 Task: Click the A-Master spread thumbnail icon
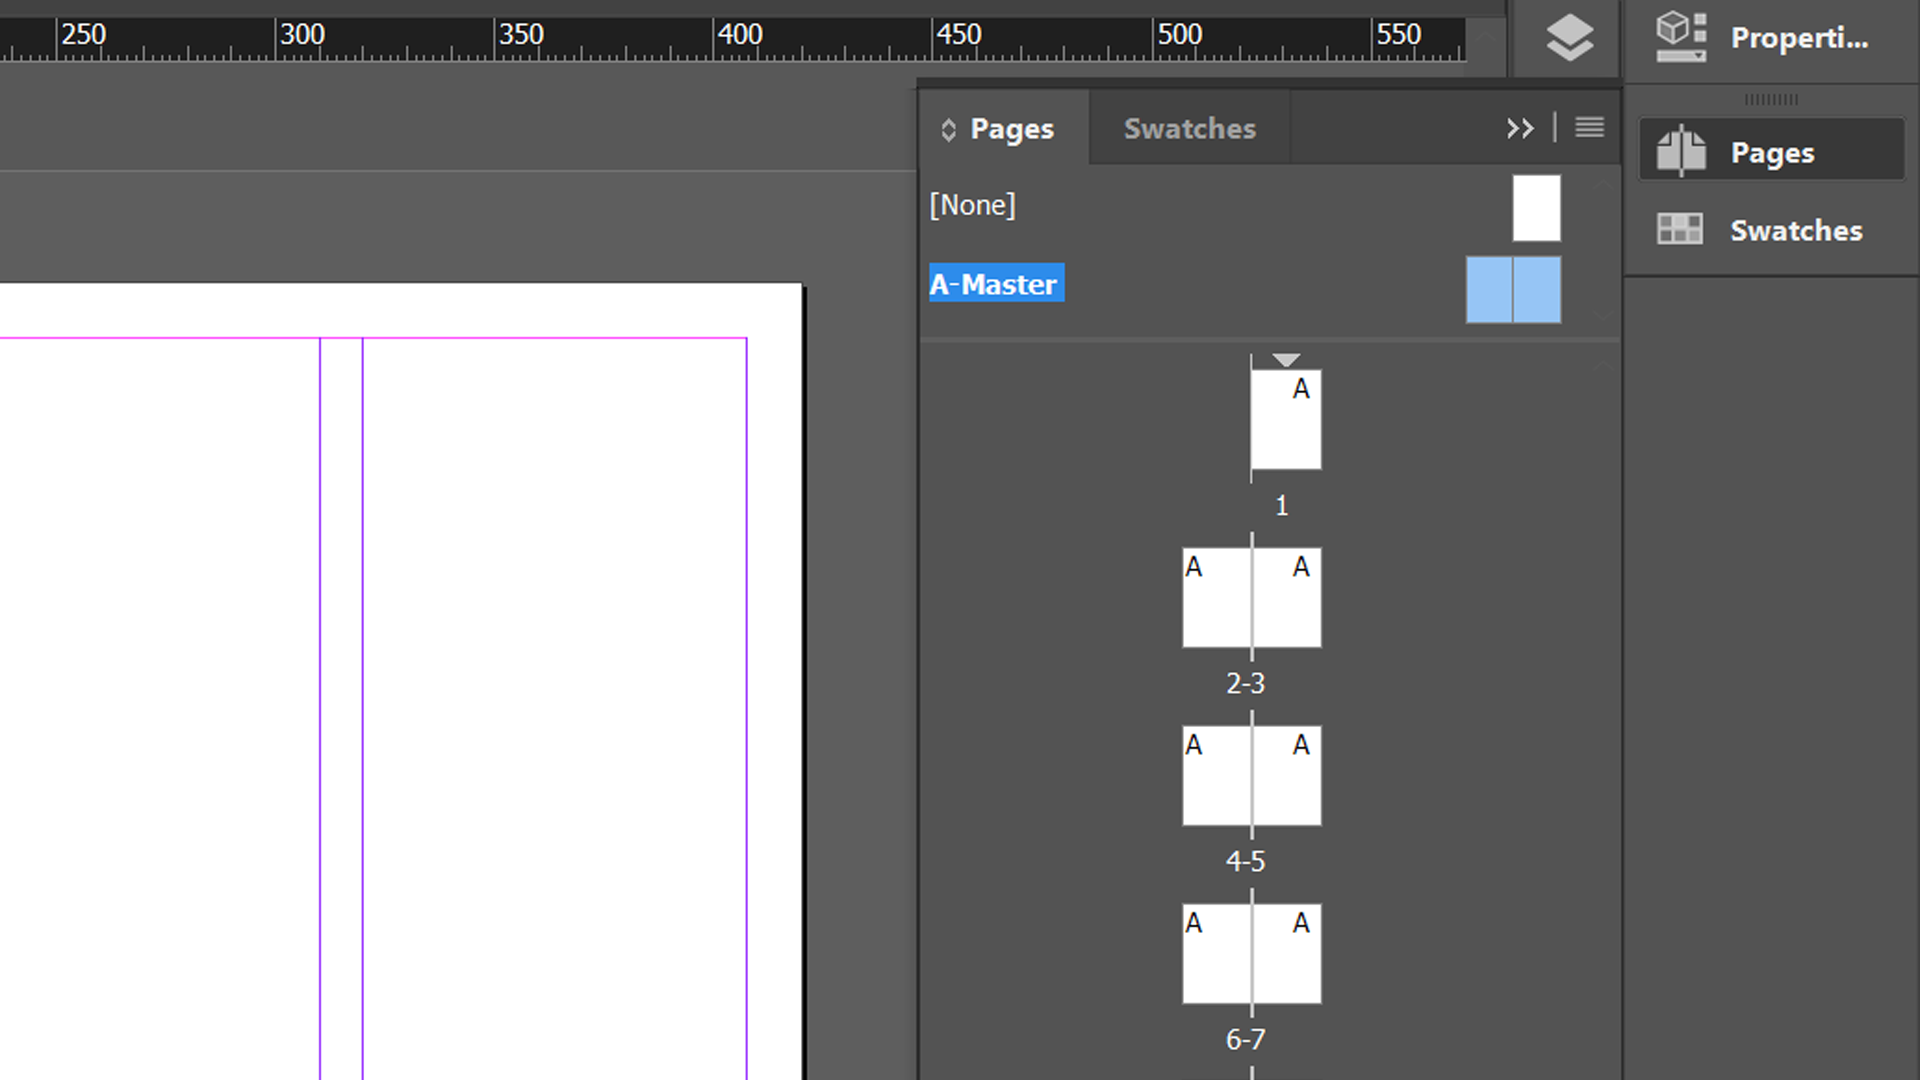coord(1513,290)
